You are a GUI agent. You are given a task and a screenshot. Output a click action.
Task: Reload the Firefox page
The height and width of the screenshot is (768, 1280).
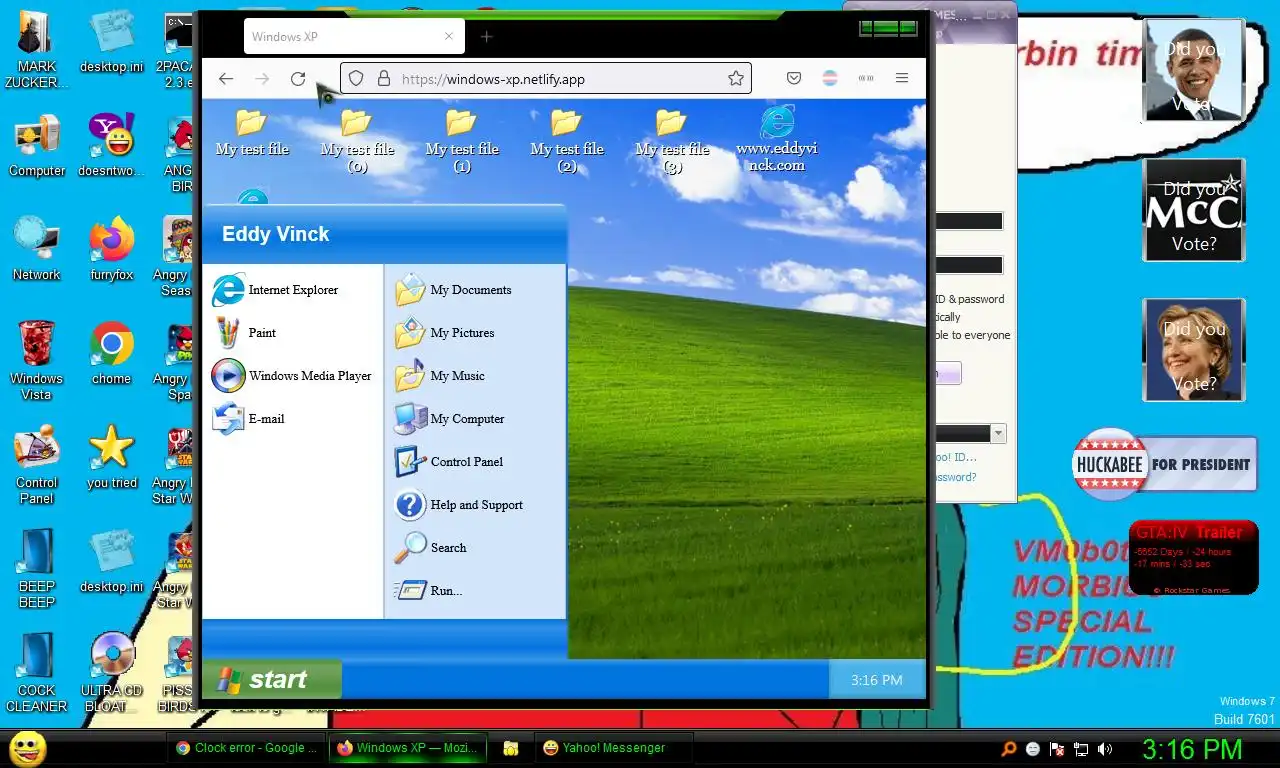(x=298, y=79)
